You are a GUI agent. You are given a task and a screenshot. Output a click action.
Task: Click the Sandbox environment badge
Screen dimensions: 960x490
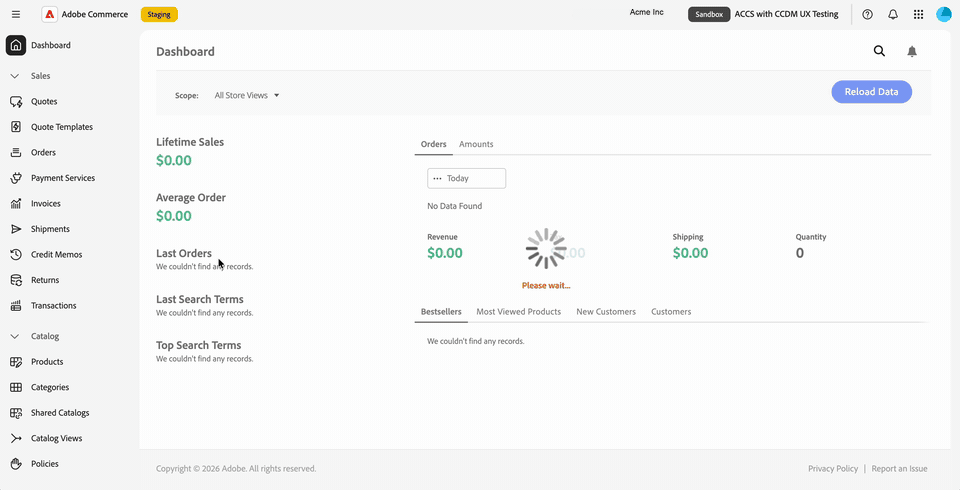point(709,14)
